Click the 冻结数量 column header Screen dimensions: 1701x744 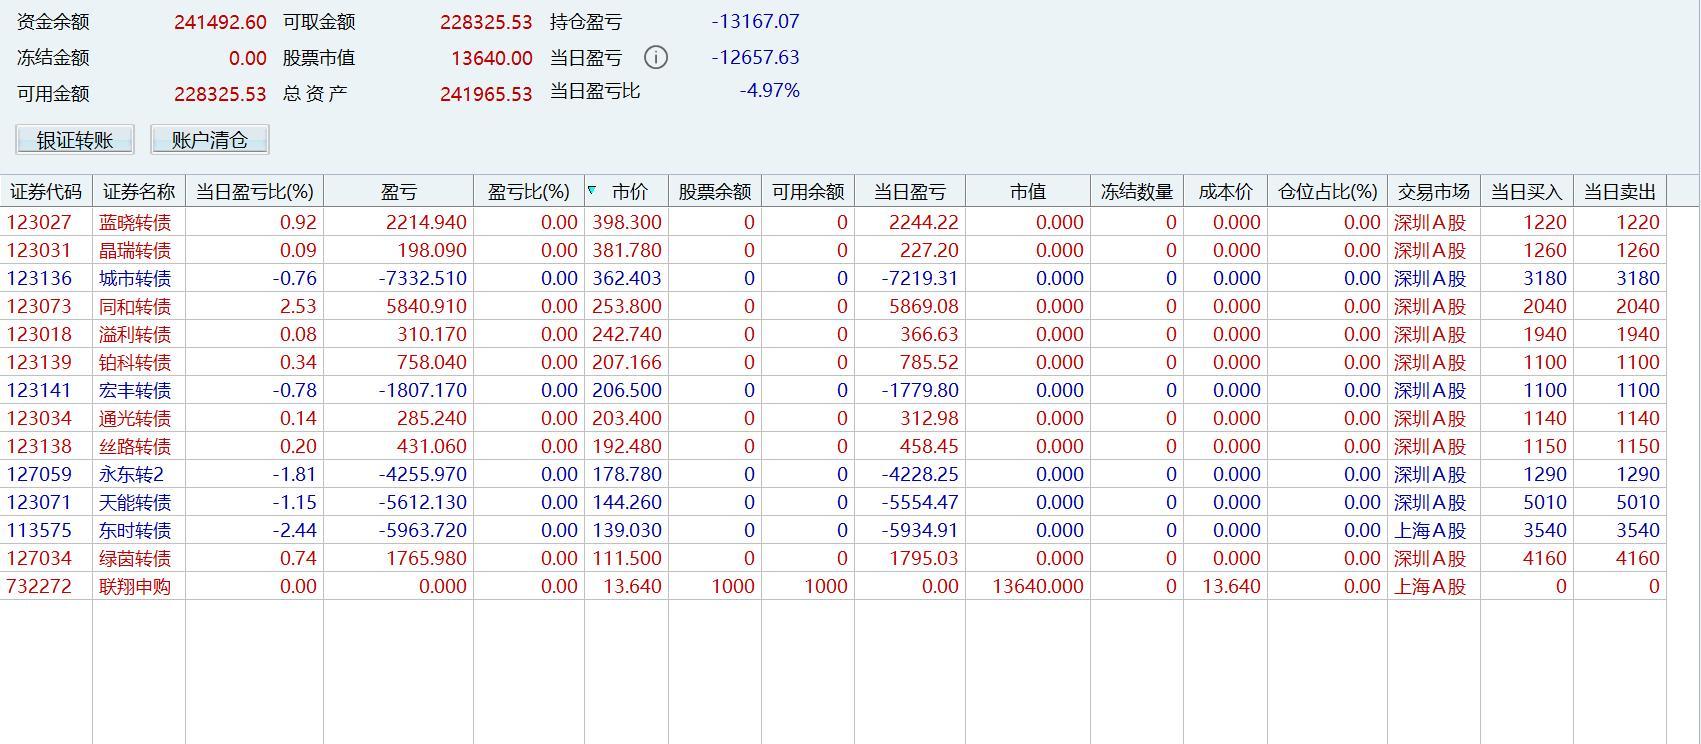[x=1137, y=191]
